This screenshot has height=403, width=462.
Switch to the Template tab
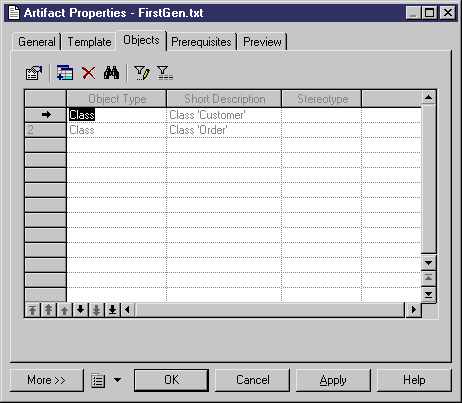(x=89, y=42)
